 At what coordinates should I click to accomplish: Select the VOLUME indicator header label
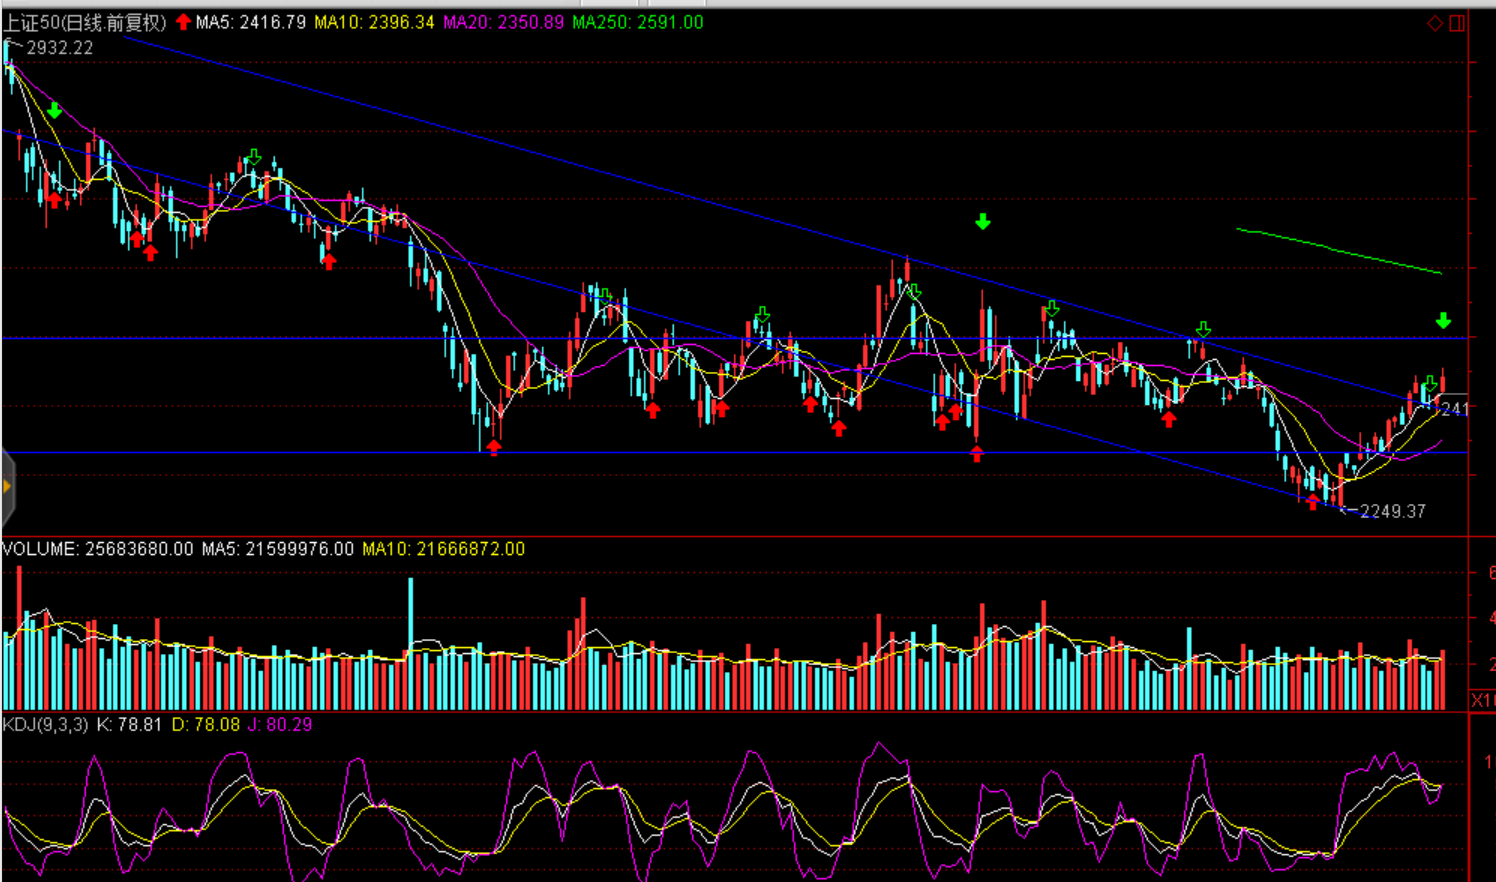40,549
